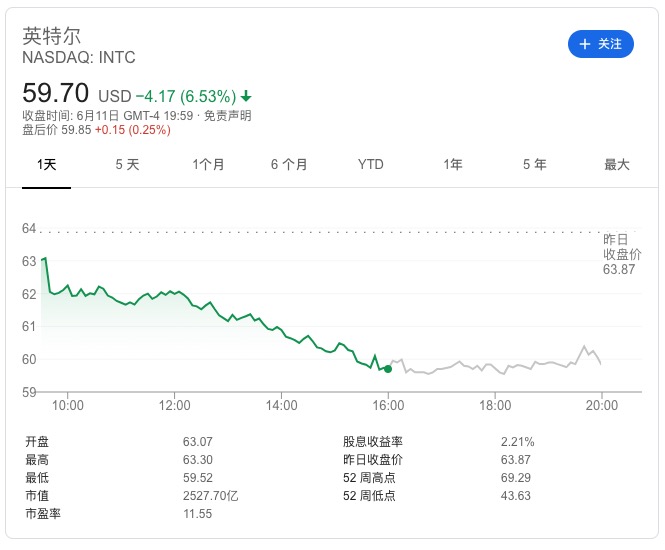This screenshot has width=665, height=550.
Task: Select the 1天 time range tab
Action: point(46,165)
